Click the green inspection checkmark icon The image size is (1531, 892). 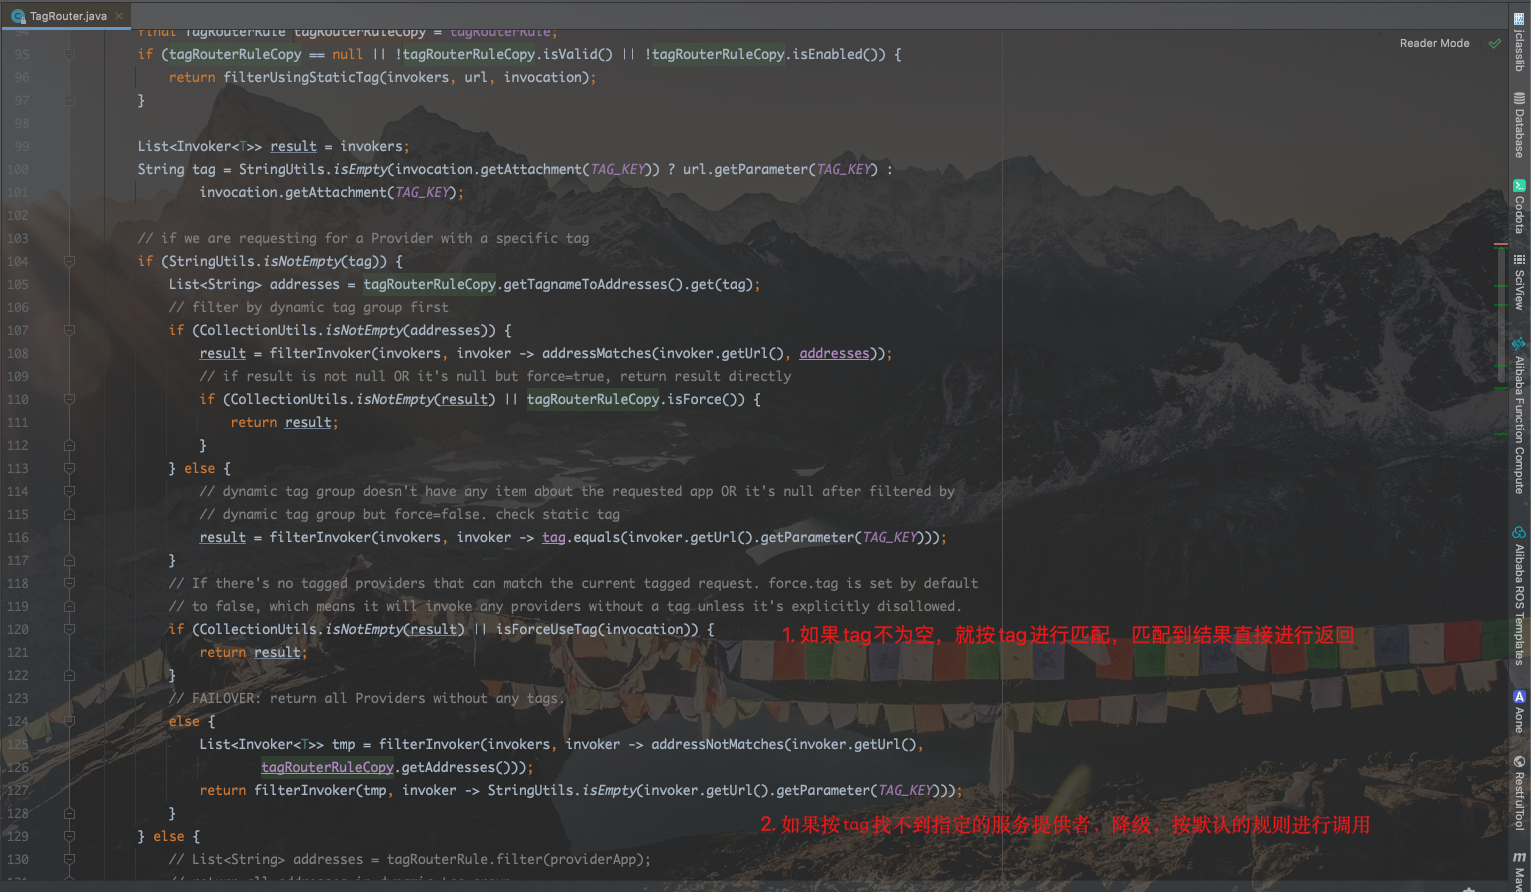(x=1495, y=43)
